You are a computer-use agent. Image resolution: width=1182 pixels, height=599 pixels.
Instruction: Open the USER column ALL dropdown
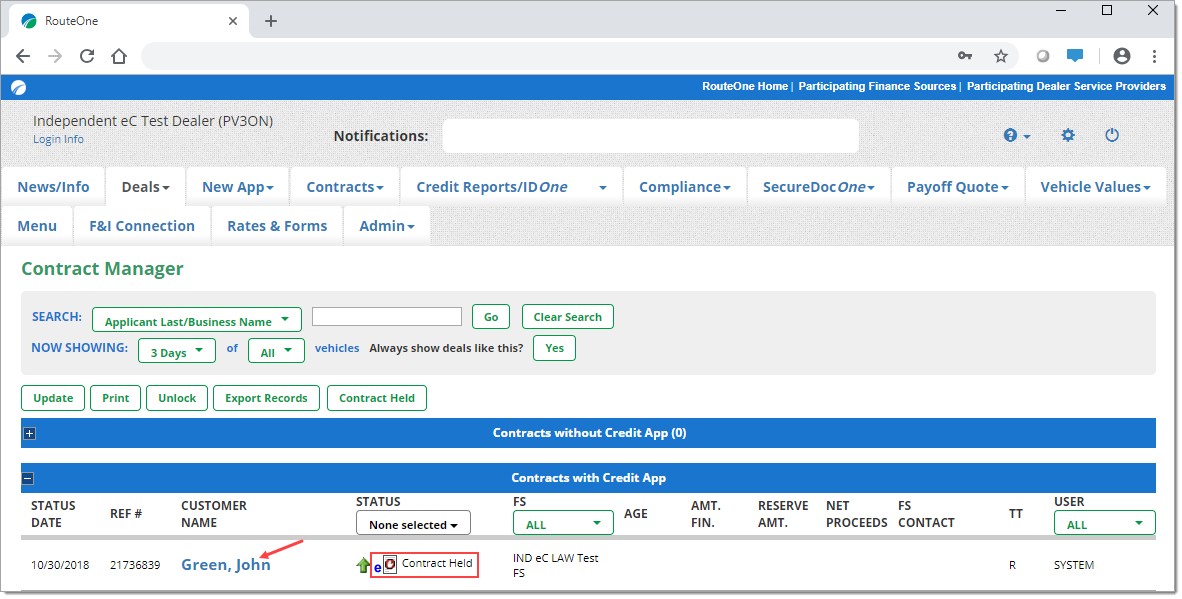pyautogui.click(x=1104, y=523)
